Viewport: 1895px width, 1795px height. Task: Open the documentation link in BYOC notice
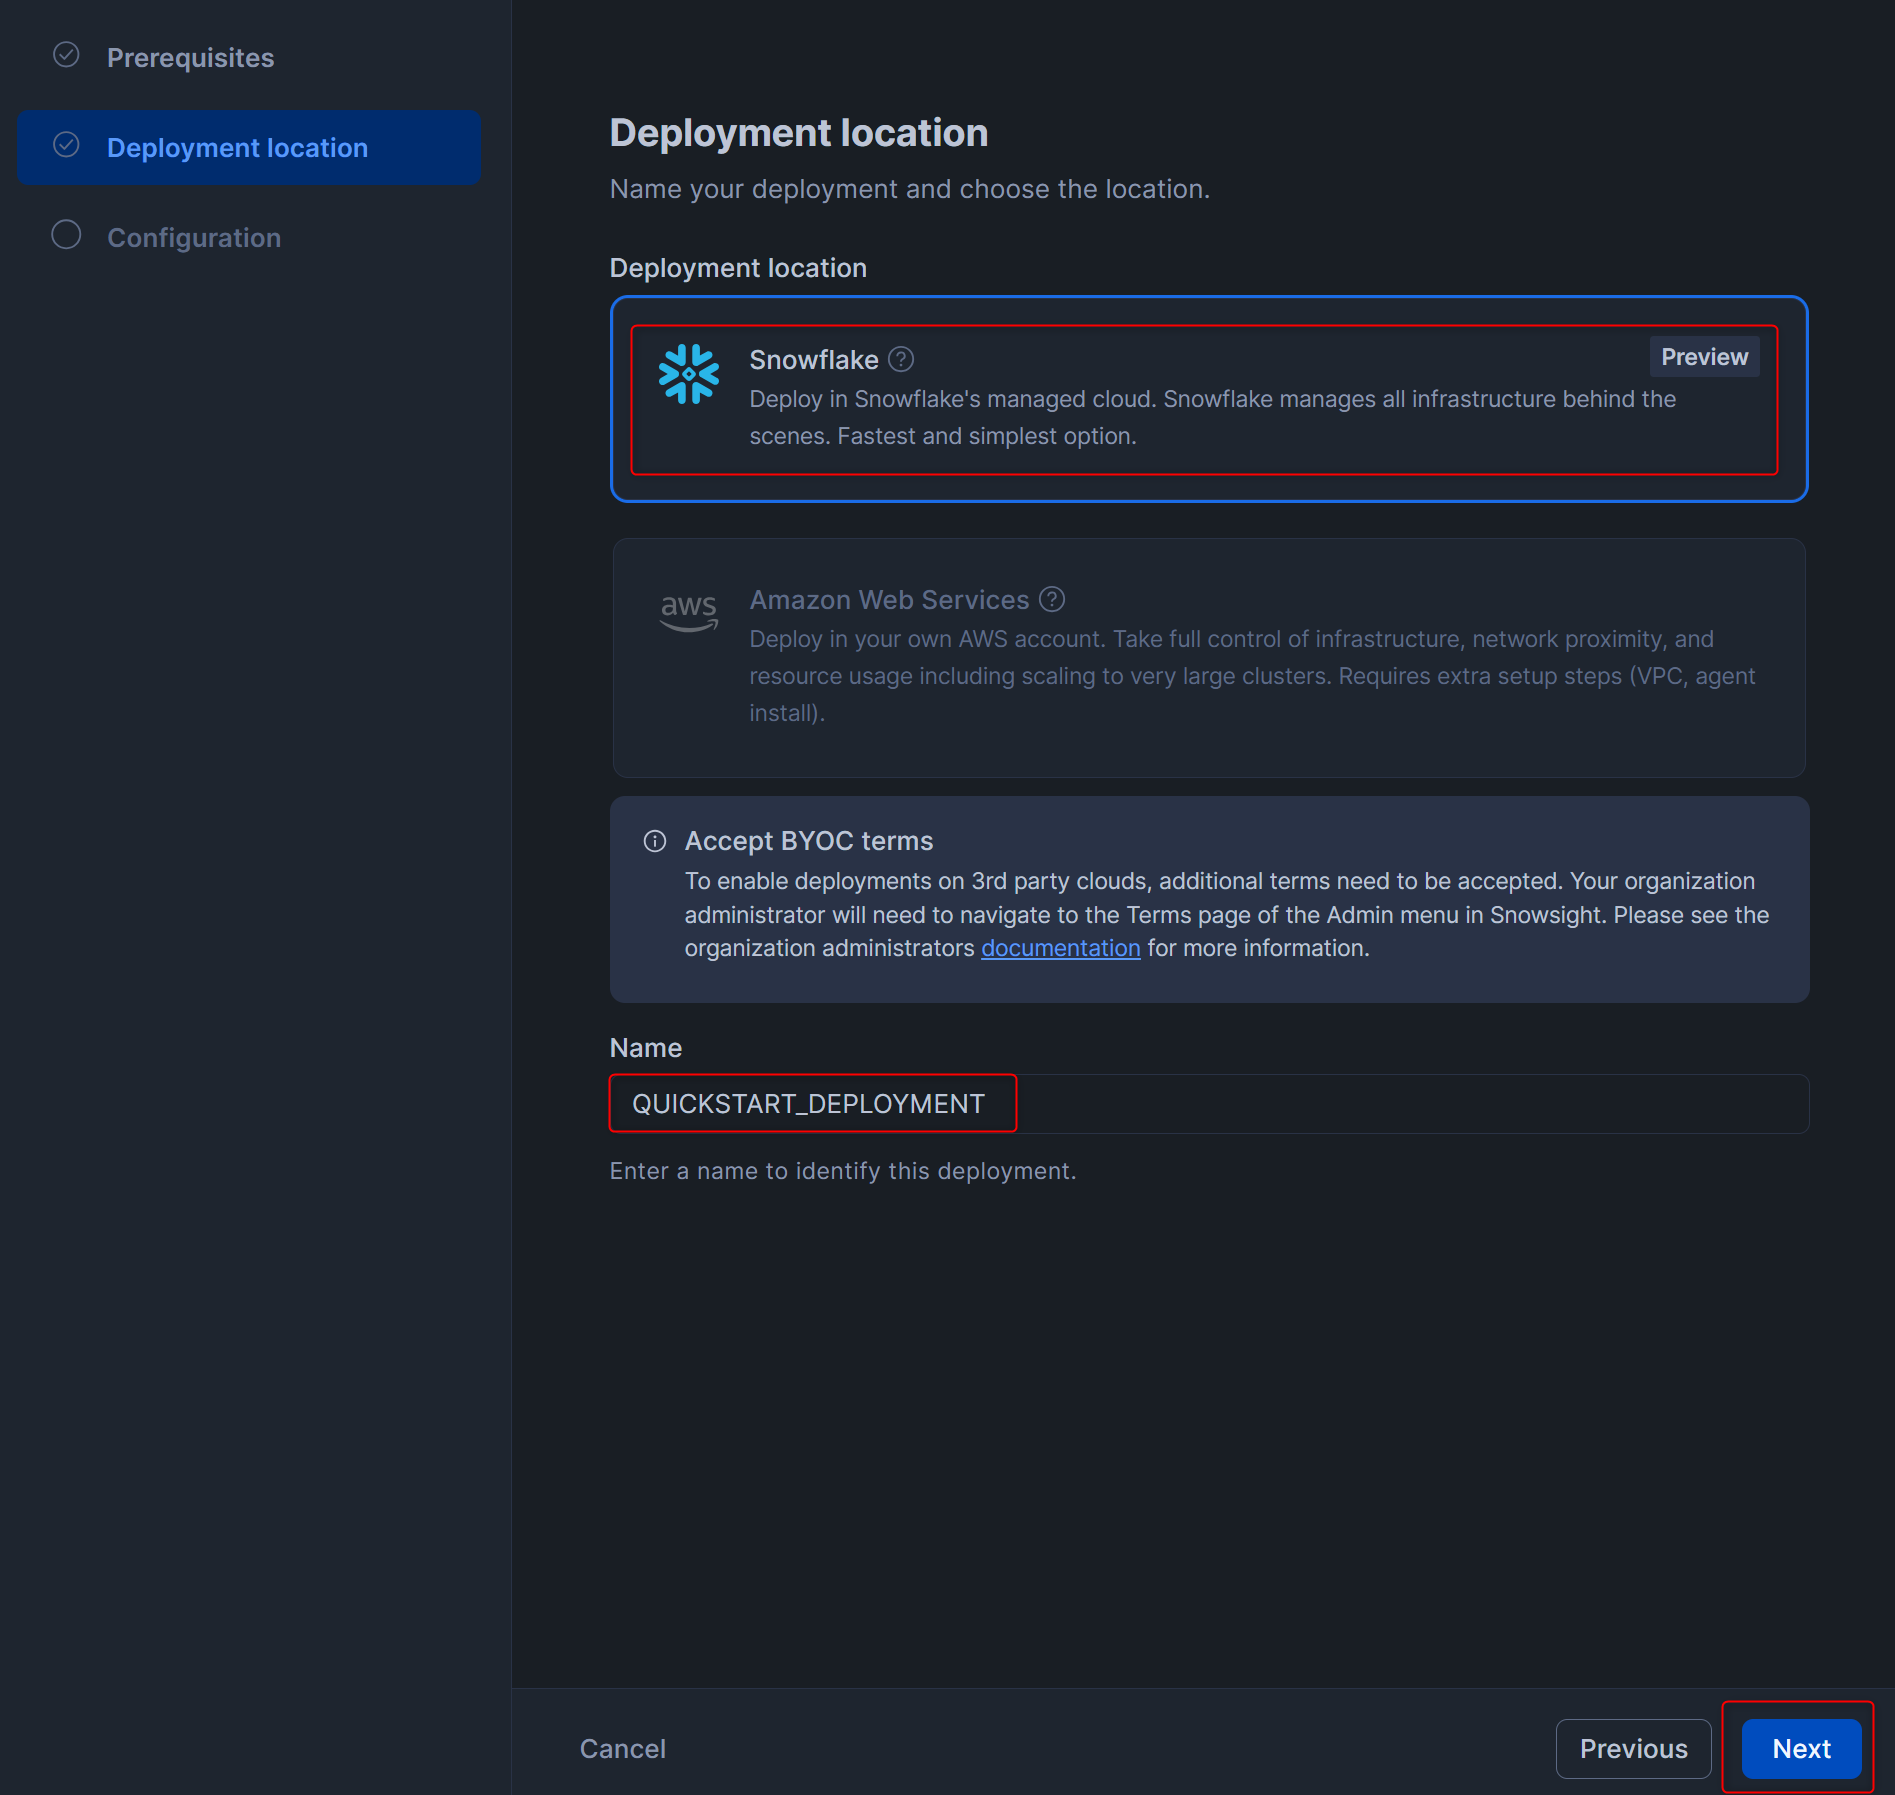point(1060,948)
